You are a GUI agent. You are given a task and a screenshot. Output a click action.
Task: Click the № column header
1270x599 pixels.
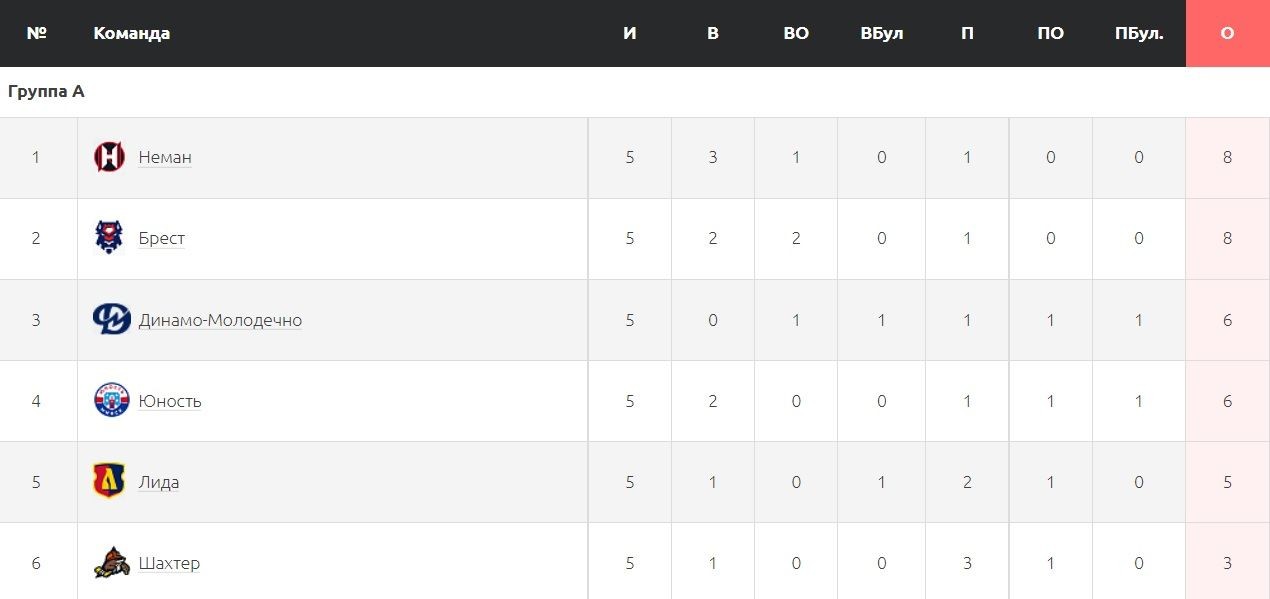pyautogui.click(x=37, y=33)
